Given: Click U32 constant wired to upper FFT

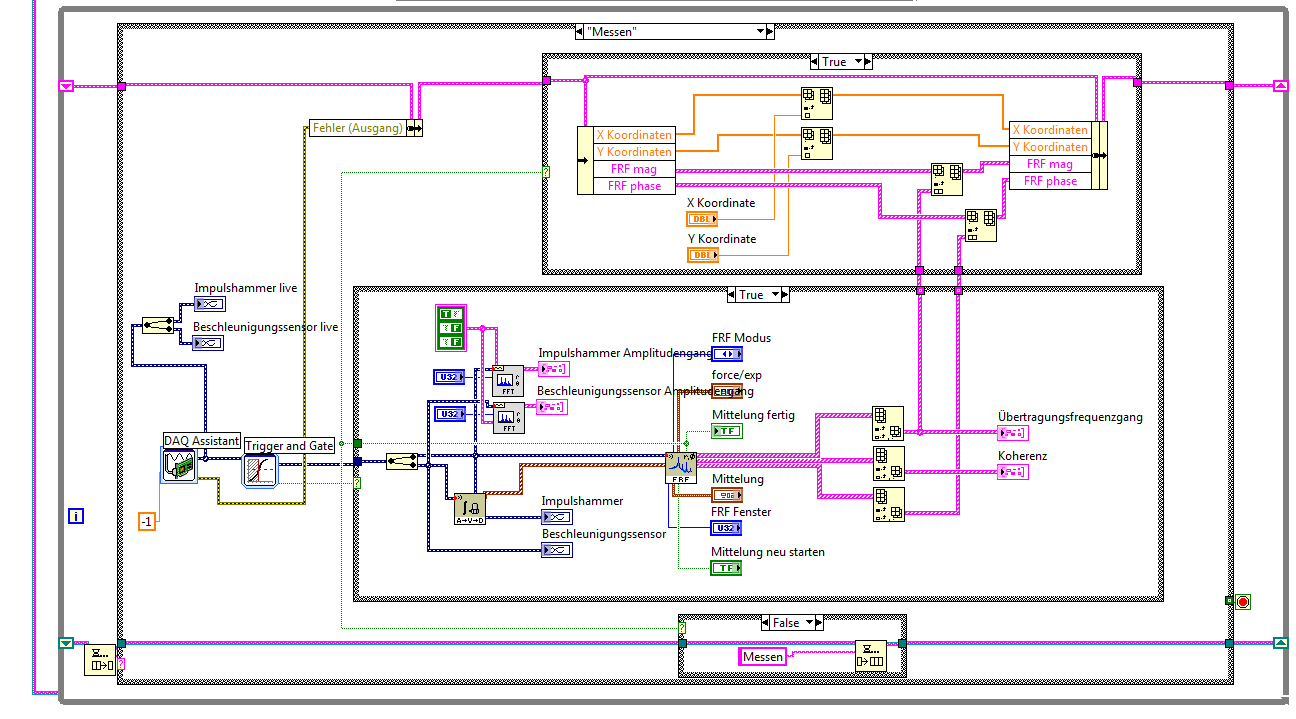Looking at the screenshot, I should tap(449, 377).
